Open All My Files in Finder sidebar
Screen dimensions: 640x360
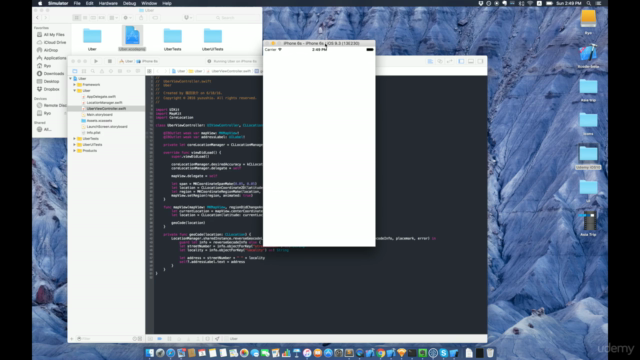coord(54,35)
